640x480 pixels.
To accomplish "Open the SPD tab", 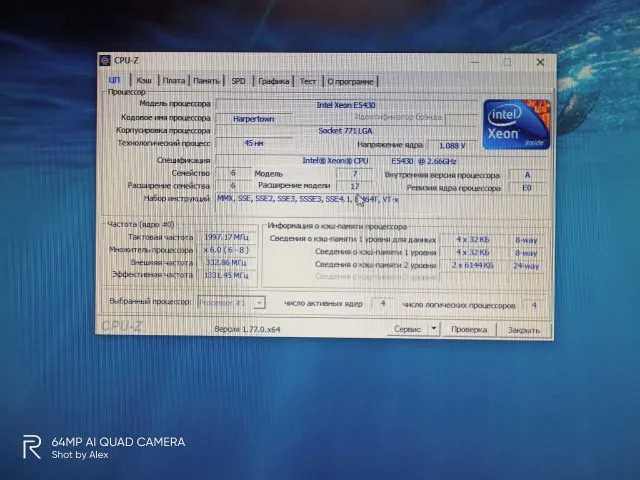I will (x=238, y=81).
